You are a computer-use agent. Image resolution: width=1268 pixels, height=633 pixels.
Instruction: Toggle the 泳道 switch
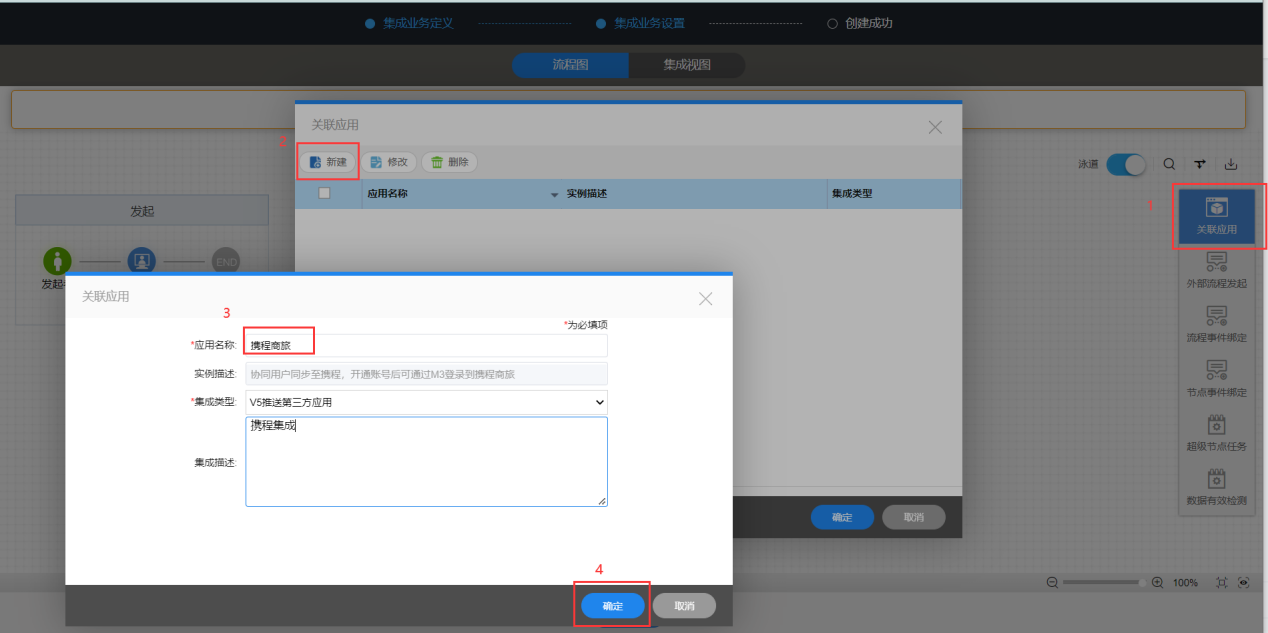pos(1126,164)
